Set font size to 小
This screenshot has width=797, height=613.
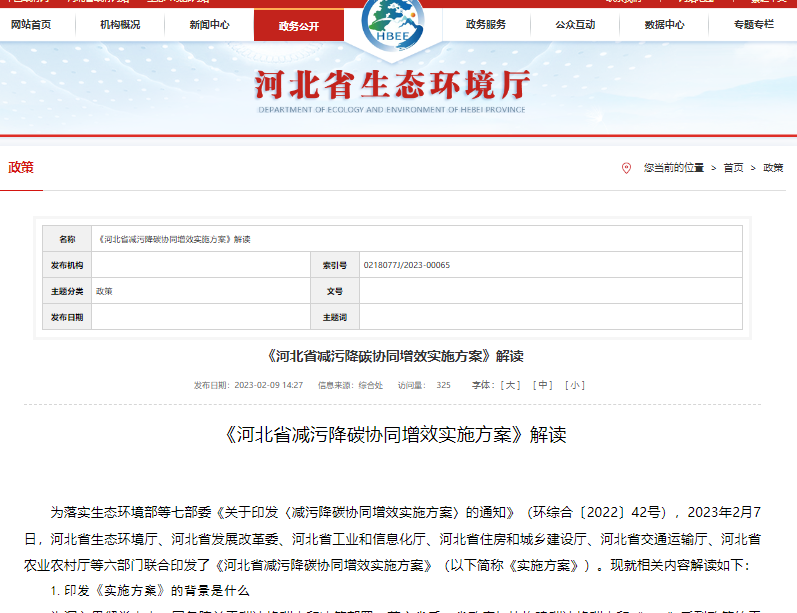click(x=575, y=385)
